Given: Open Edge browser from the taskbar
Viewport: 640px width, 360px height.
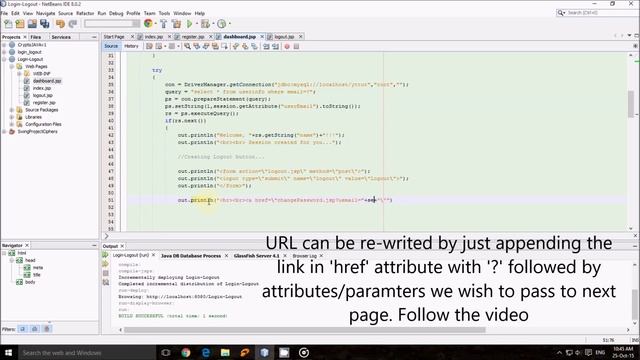Looking at the screenshot, I should [206, 353].
